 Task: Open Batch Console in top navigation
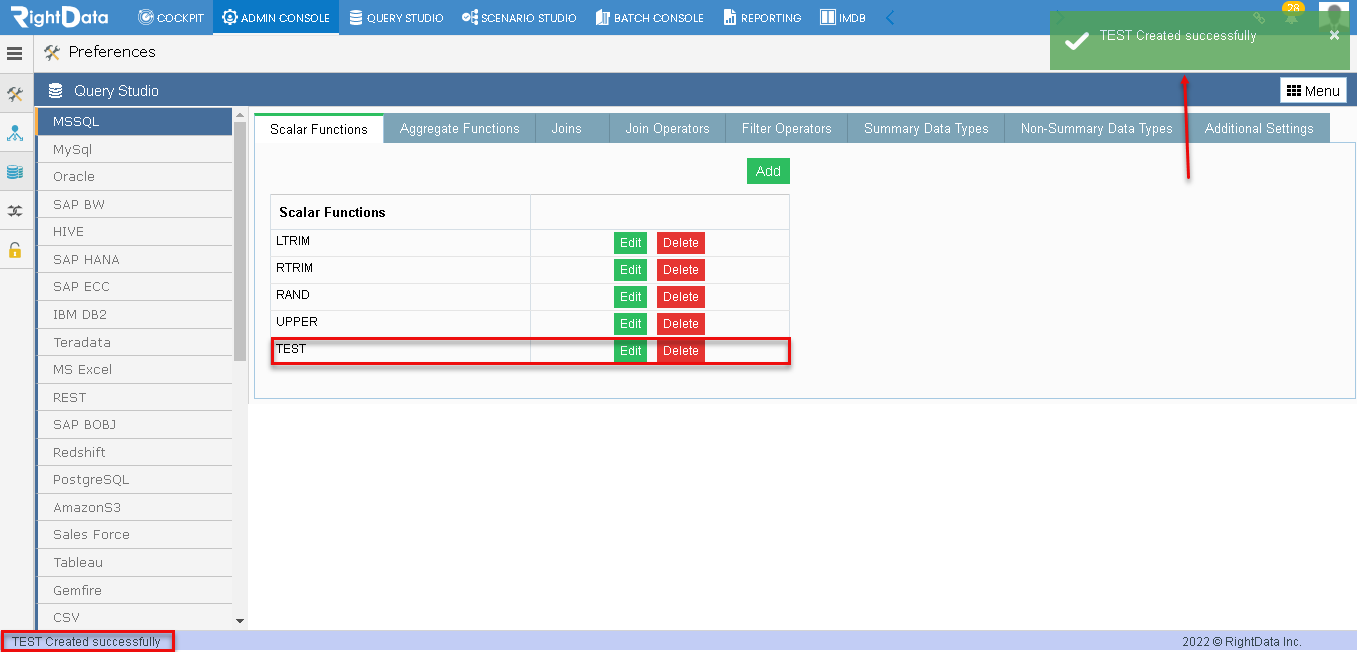(650, 17)
